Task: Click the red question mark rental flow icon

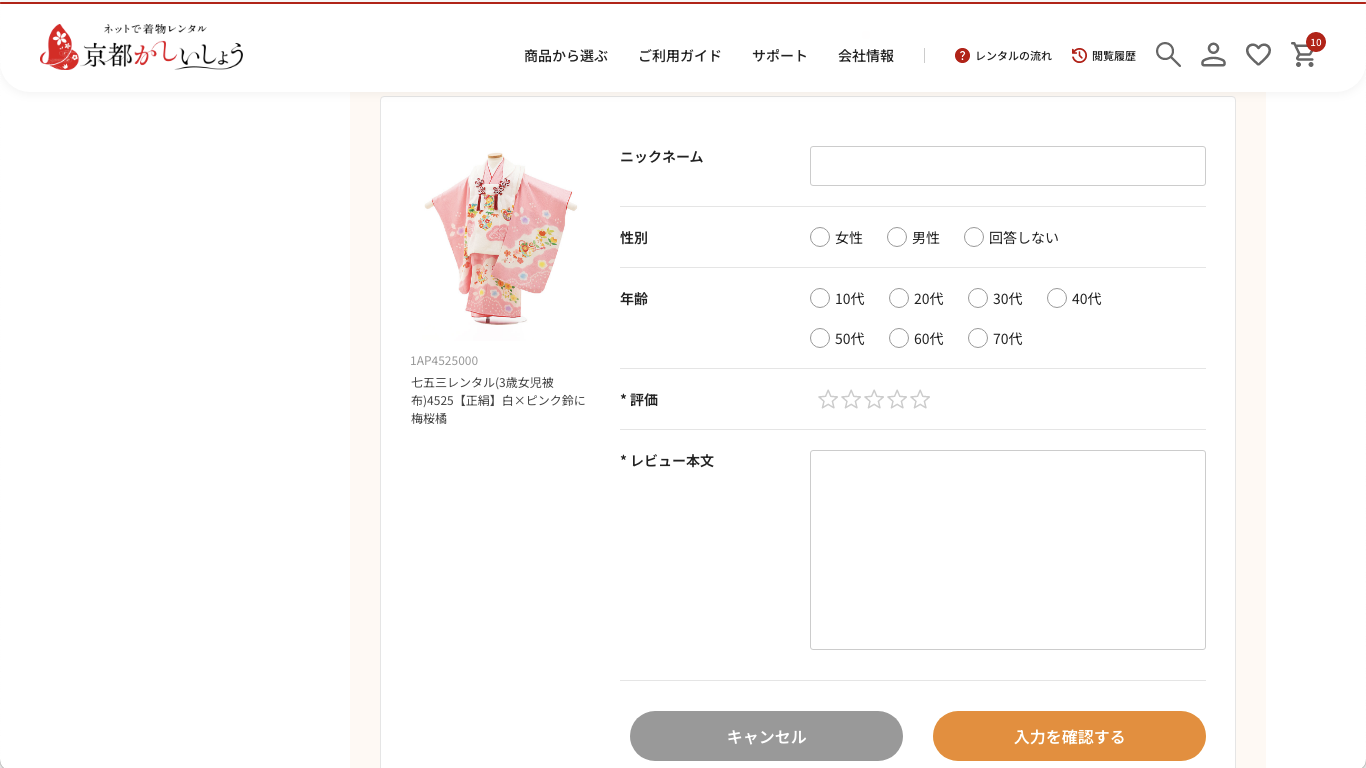Action: [x=962, y=56]
